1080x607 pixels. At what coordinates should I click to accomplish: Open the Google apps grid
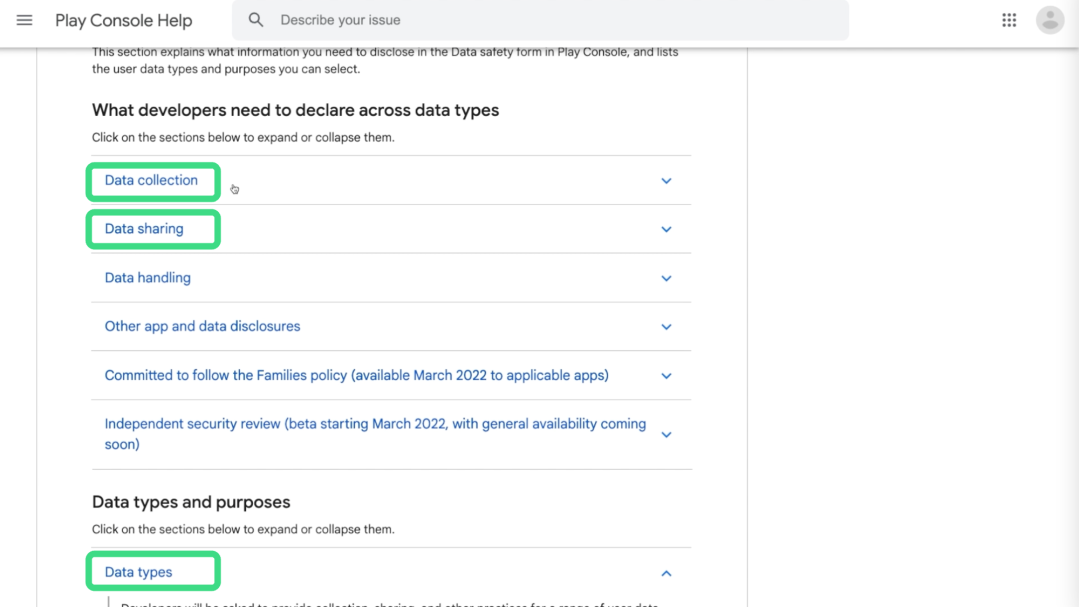[1009, 20]
